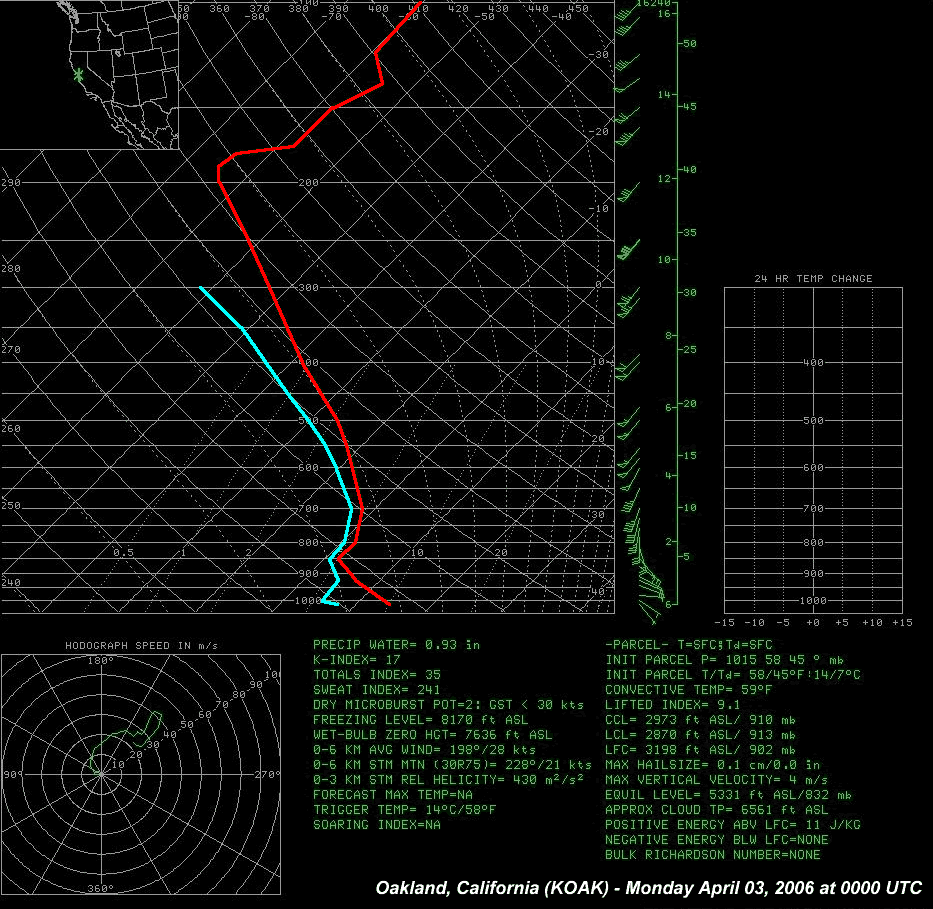Select the 'POSITIVE ENERGY ABV LFC= 11 J/KG' line

pos(732,825)
